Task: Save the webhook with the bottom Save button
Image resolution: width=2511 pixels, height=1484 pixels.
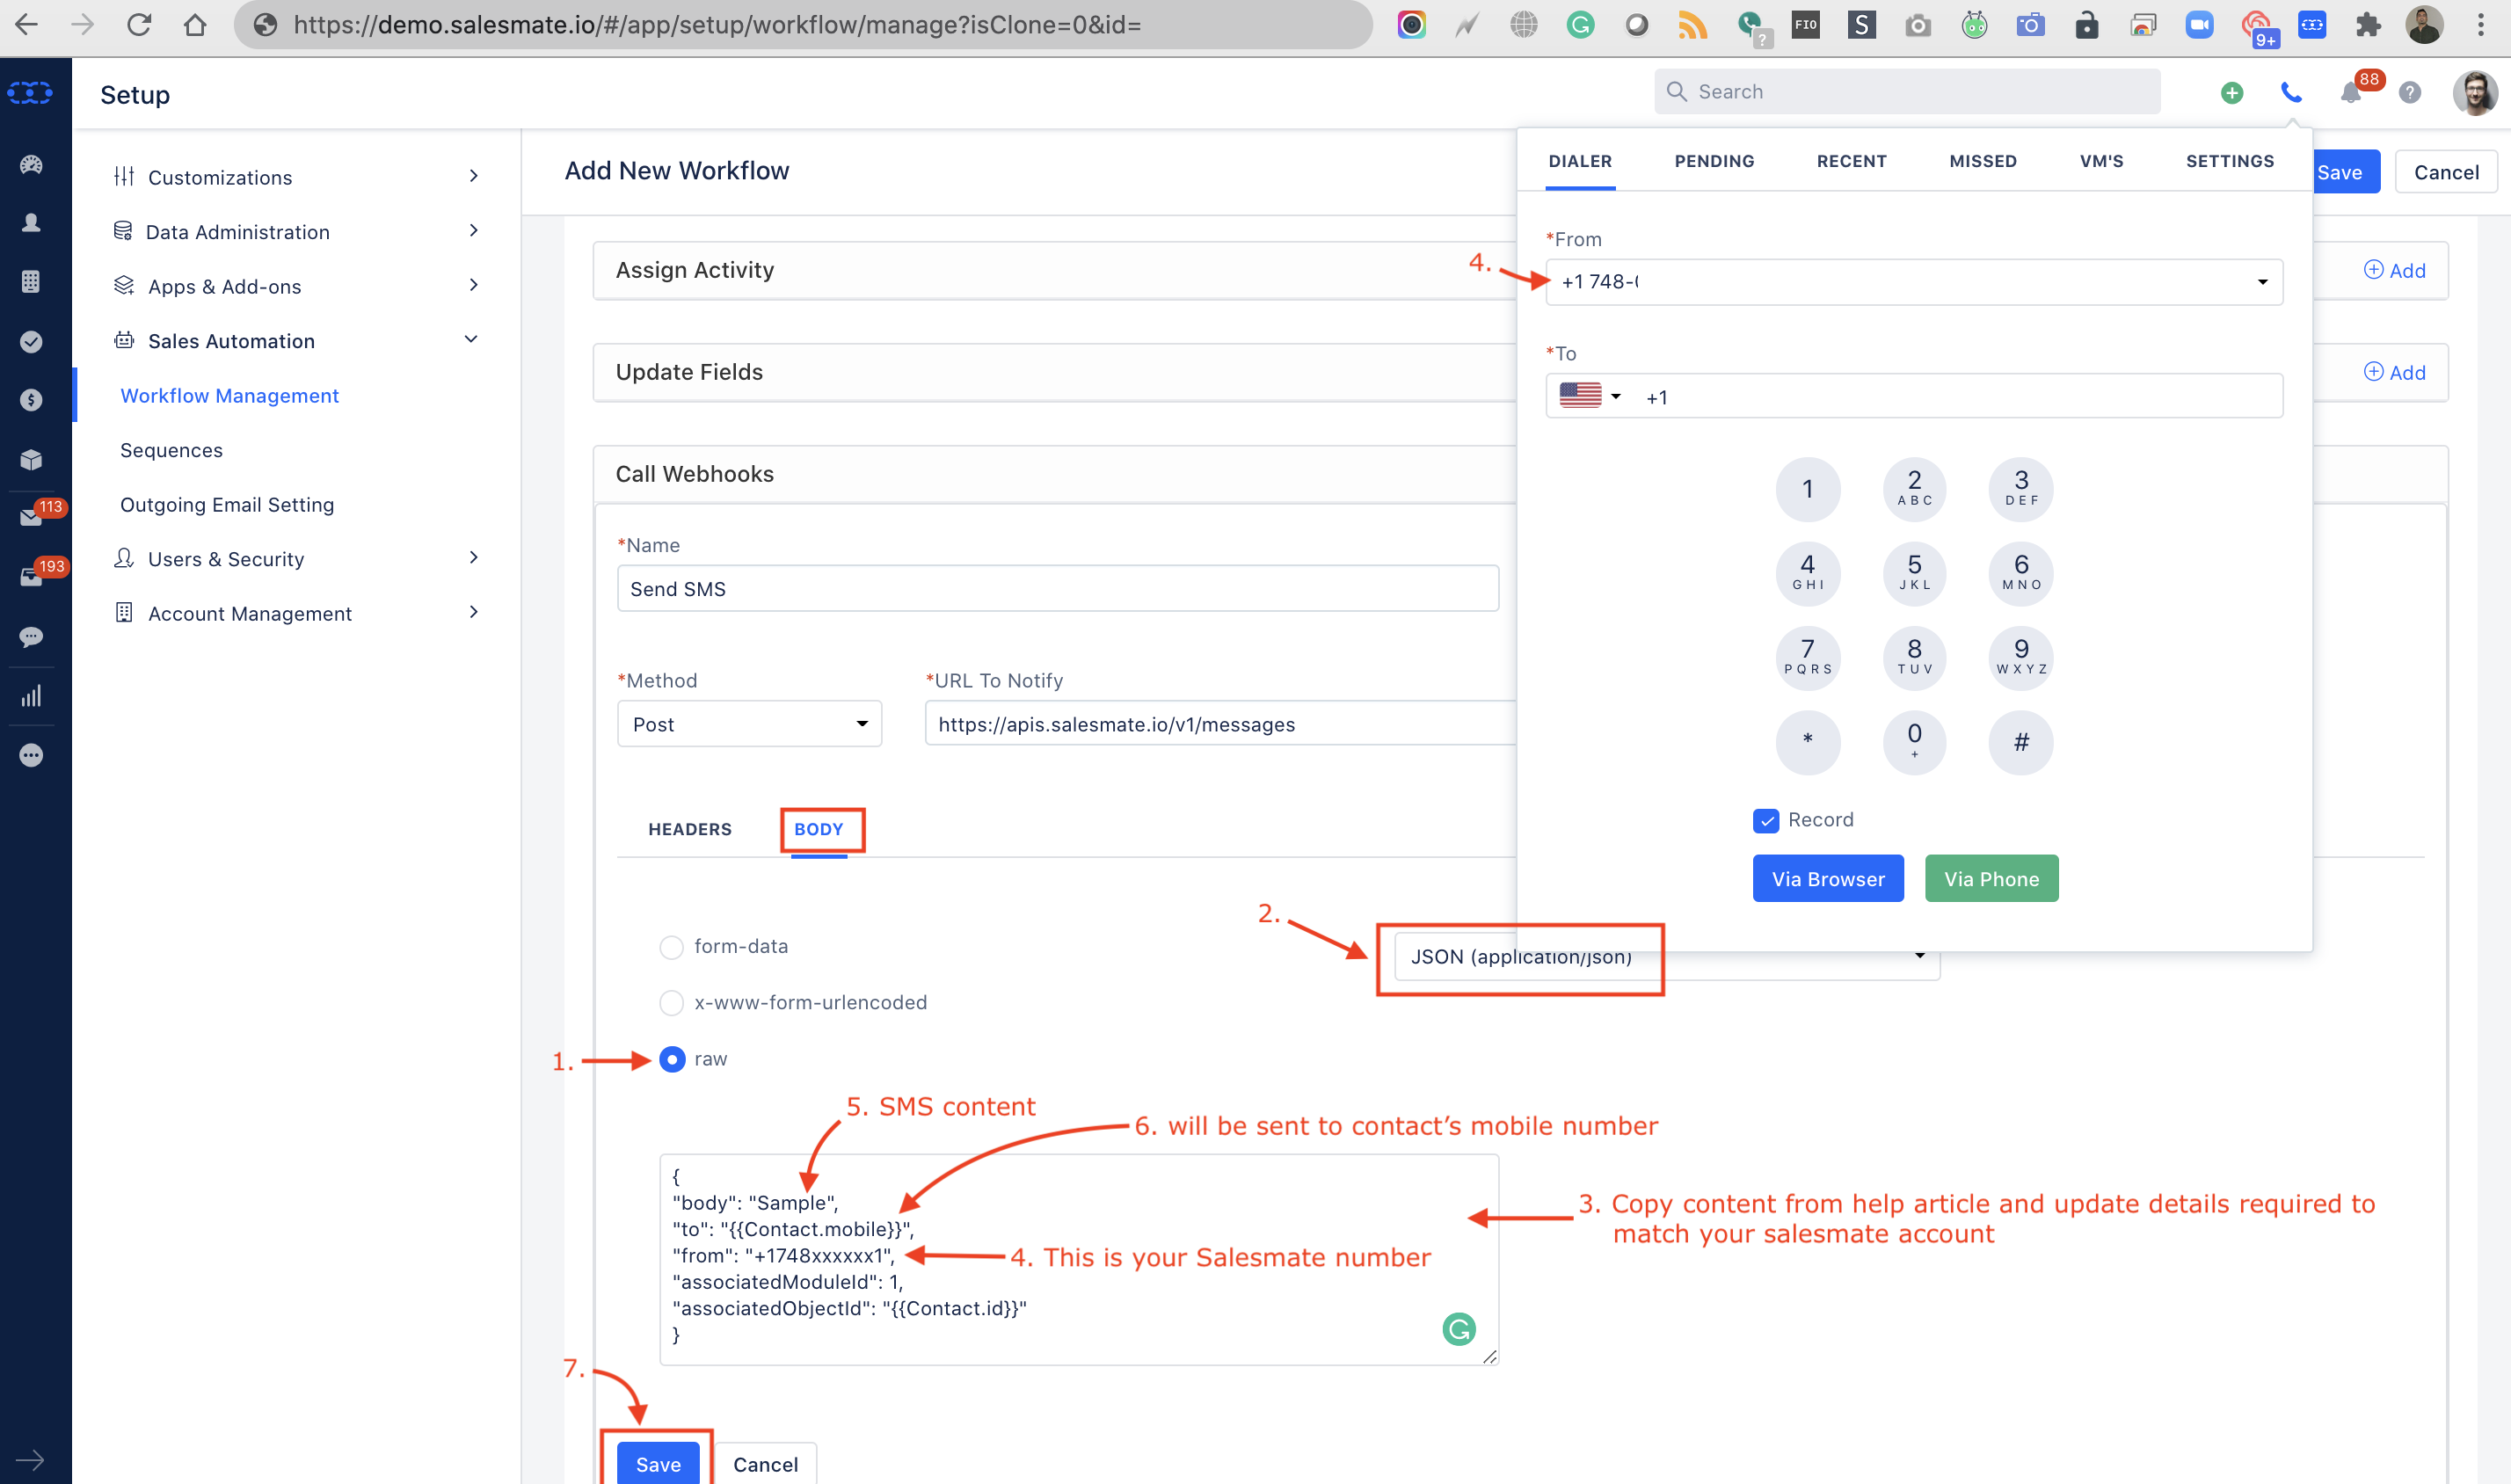Action: [x=658, y=1464]
